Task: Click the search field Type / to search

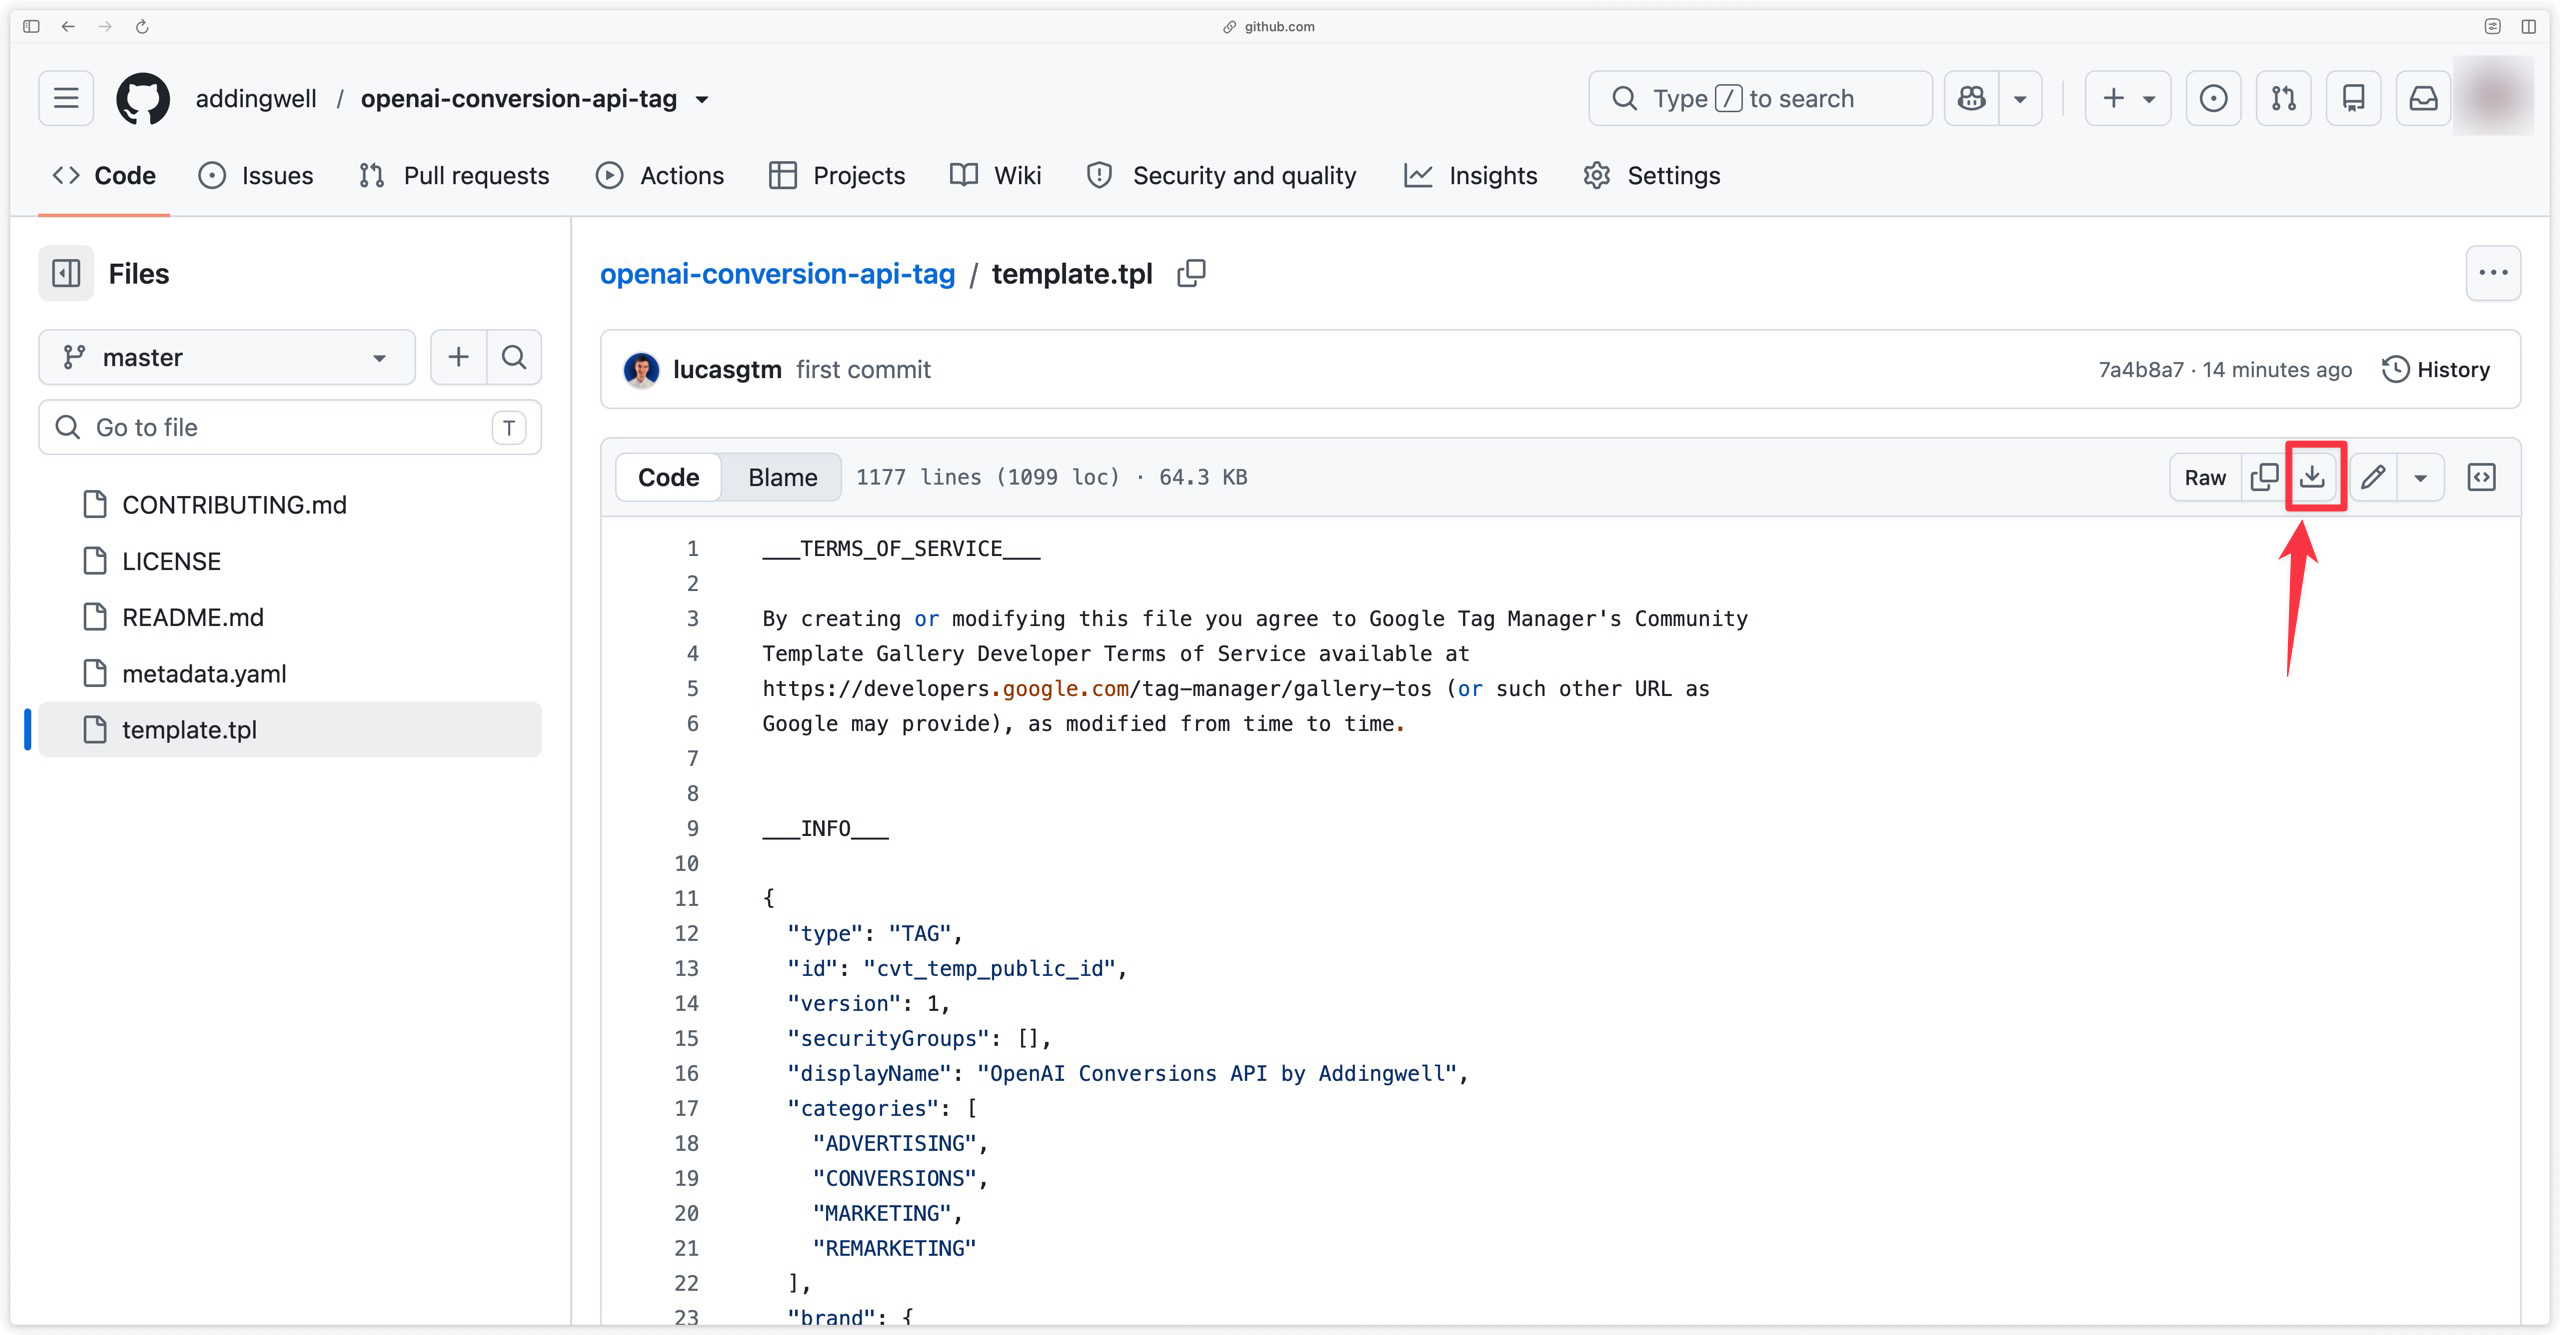Action: pos(1759,98)
